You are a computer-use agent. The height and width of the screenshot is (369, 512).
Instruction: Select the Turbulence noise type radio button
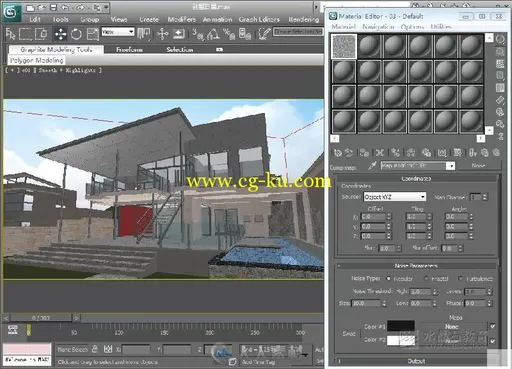pos(461,278)
